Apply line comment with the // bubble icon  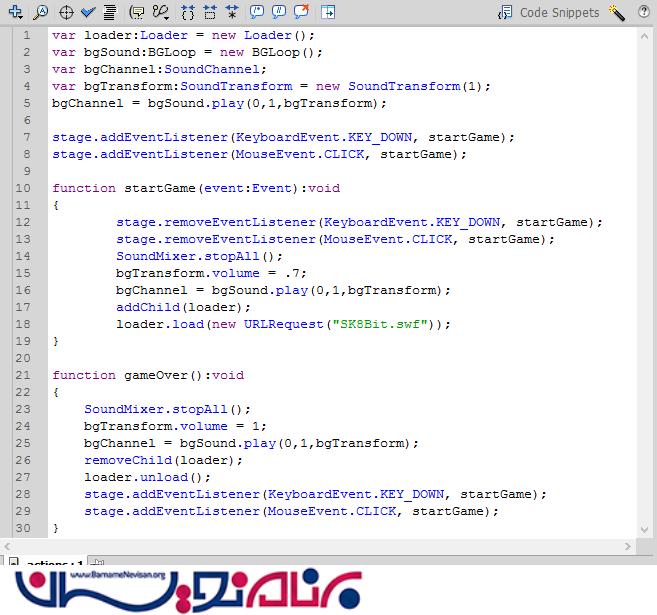(279, 12)
